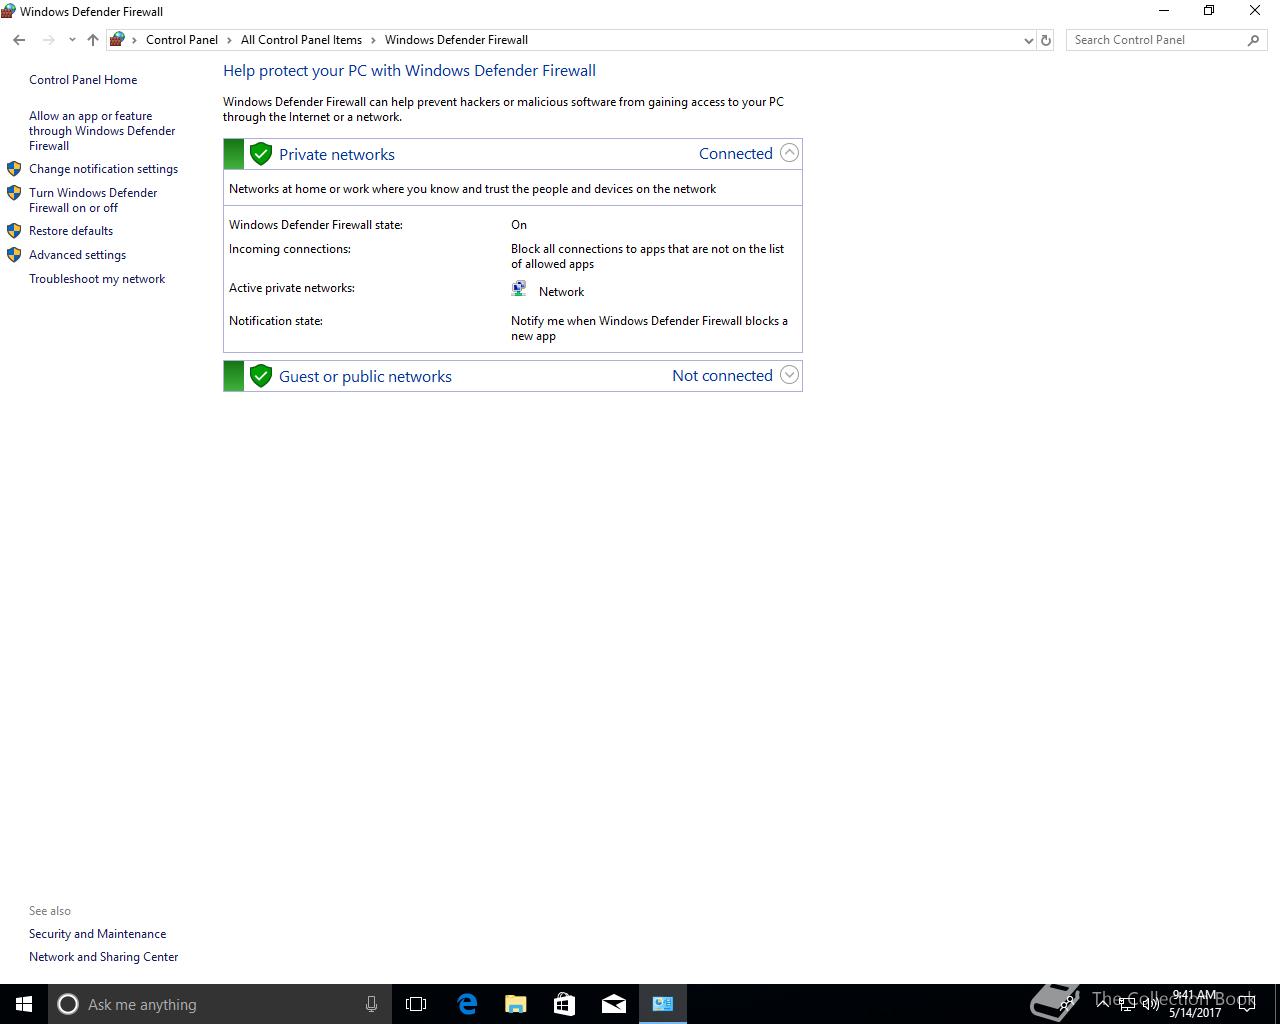This screenshot has height=1024, width=1280.
Task: Open Change notification settings
Action: (103, 169)
